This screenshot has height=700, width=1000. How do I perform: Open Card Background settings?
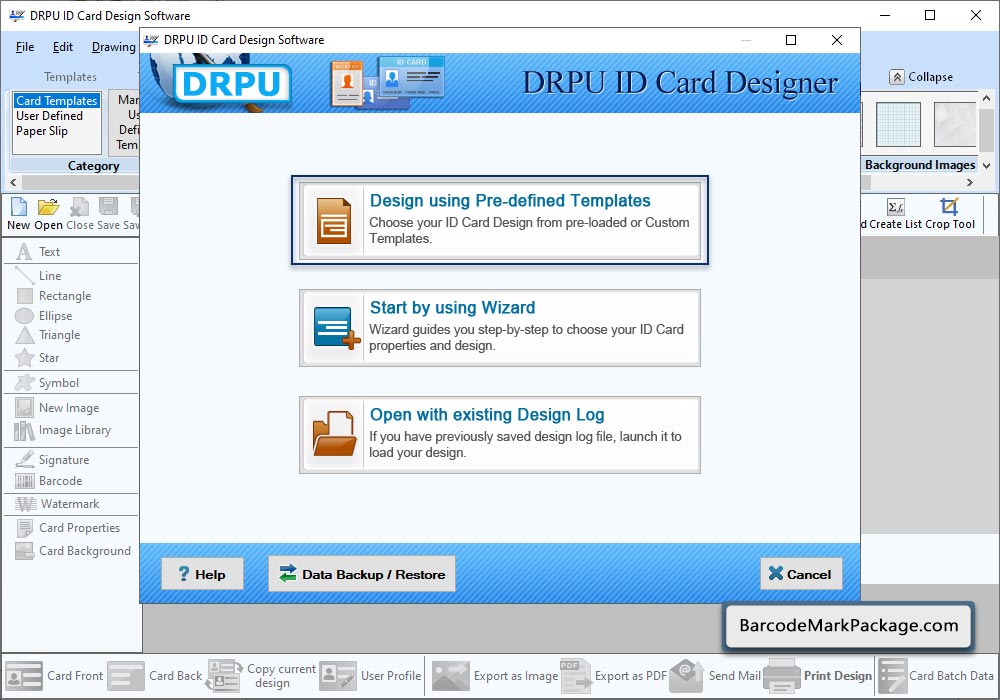pyautogui.click(x=73, y=551)
